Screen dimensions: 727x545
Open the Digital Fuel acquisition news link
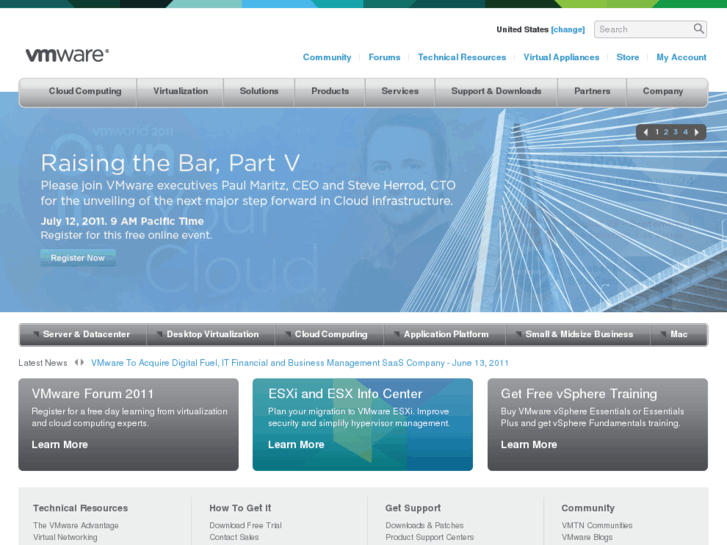[x=300, y=363]
